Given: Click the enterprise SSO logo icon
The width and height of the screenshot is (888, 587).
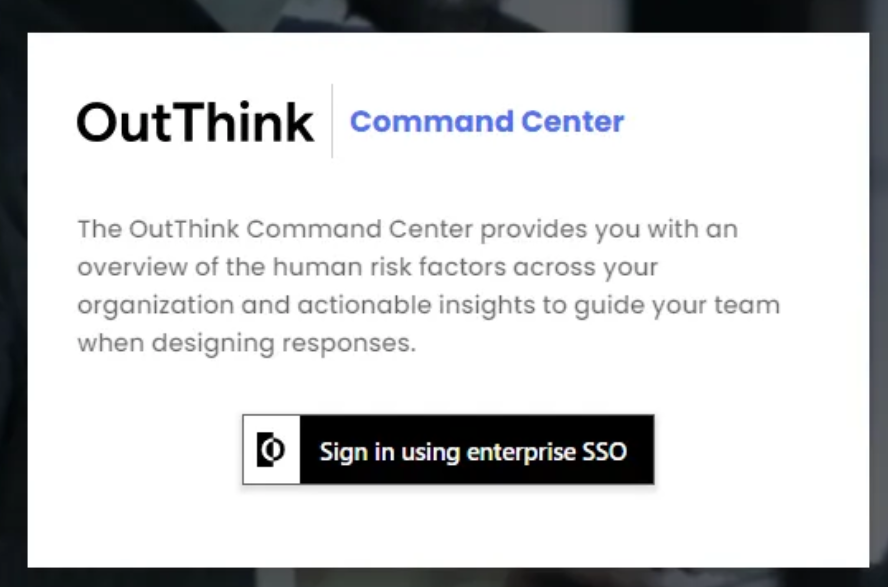Looking at the screenshot, I should click(x=271, y=449).
